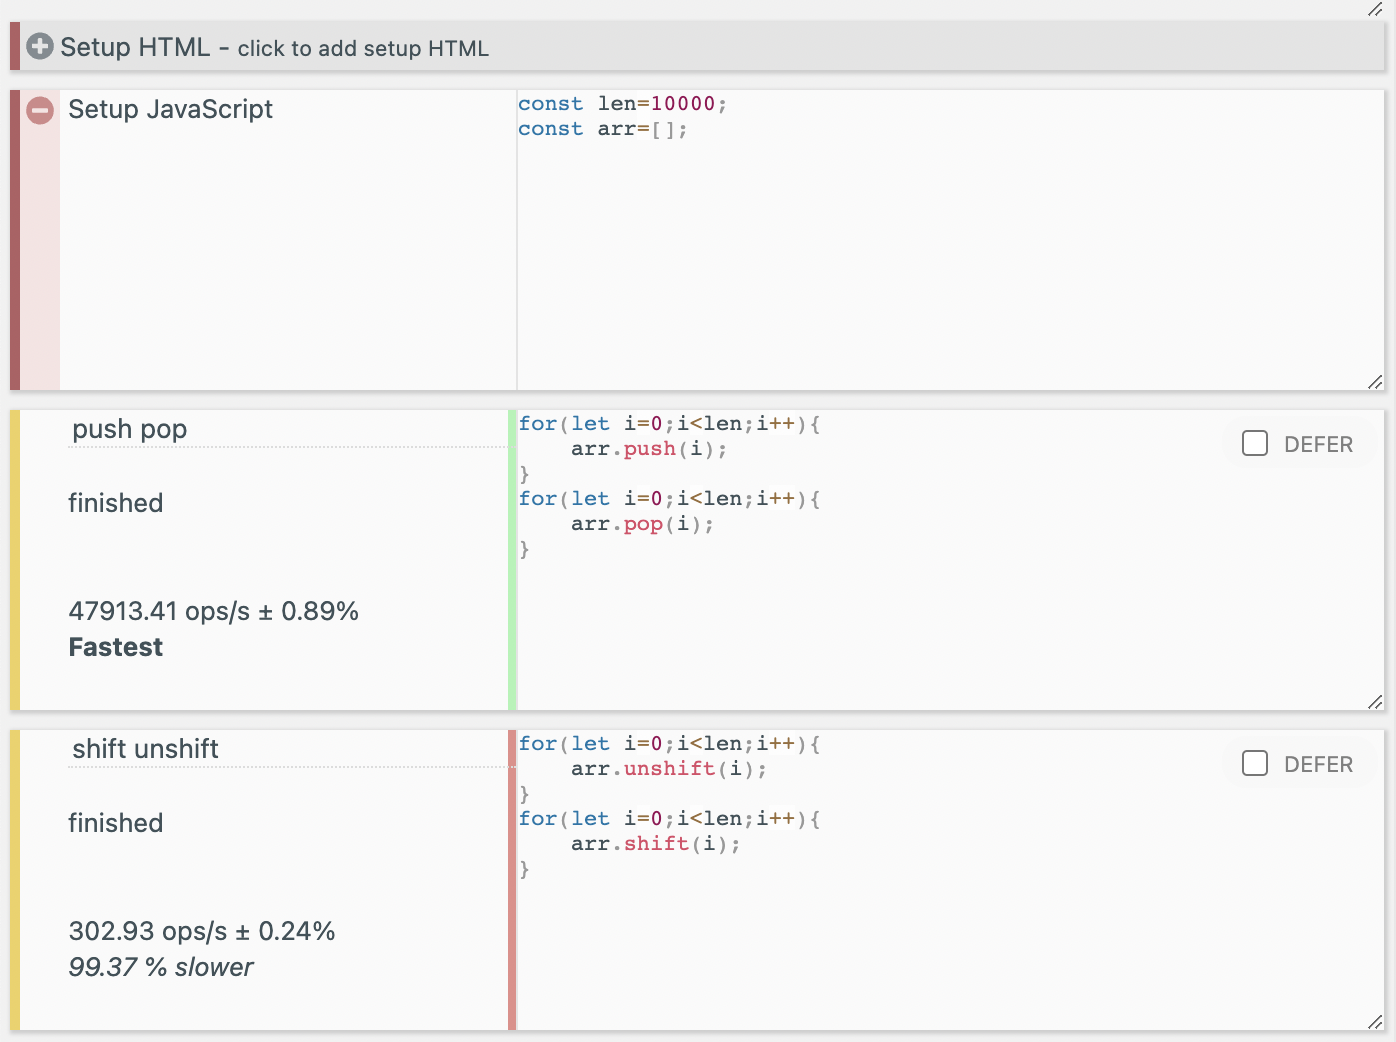Click the arr.unshift(i) line in code
Viewport: 1396px width, 1042px height.
(668, 769)
